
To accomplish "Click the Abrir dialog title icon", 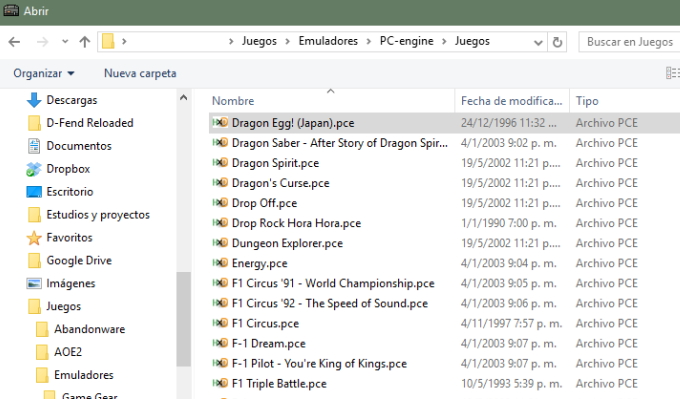I will [x=11, y=10].
